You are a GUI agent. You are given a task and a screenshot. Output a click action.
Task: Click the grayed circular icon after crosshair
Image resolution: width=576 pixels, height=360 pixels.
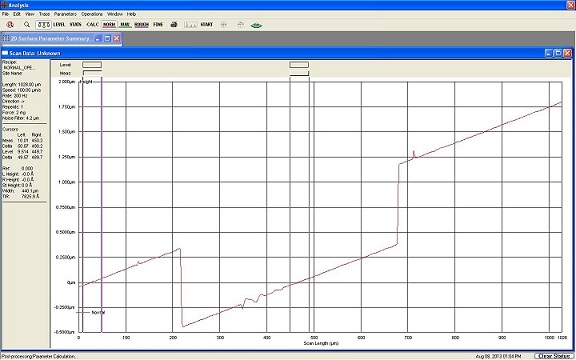pos(241,25)
